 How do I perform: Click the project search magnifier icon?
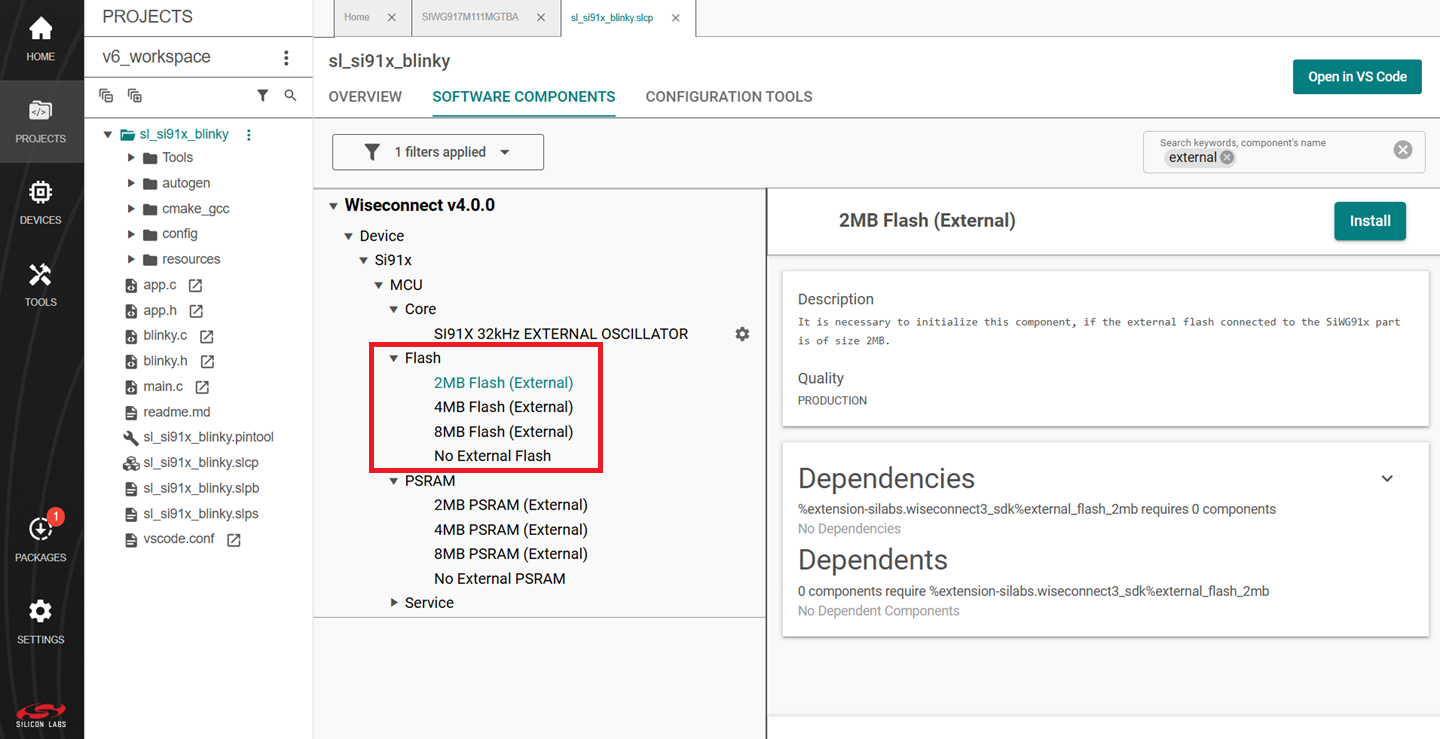click(290, 95)
